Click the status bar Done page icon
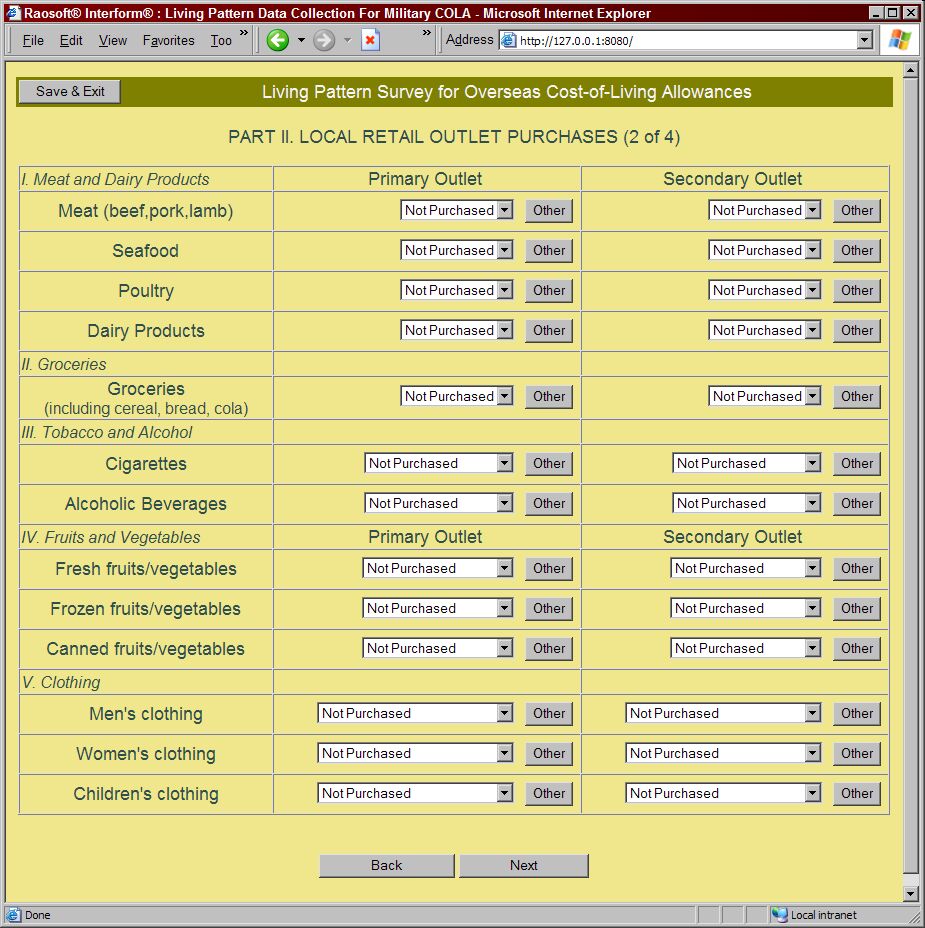The width and height of the screenshot is (925, 928). pyautogui.click(x=13, y=914)
